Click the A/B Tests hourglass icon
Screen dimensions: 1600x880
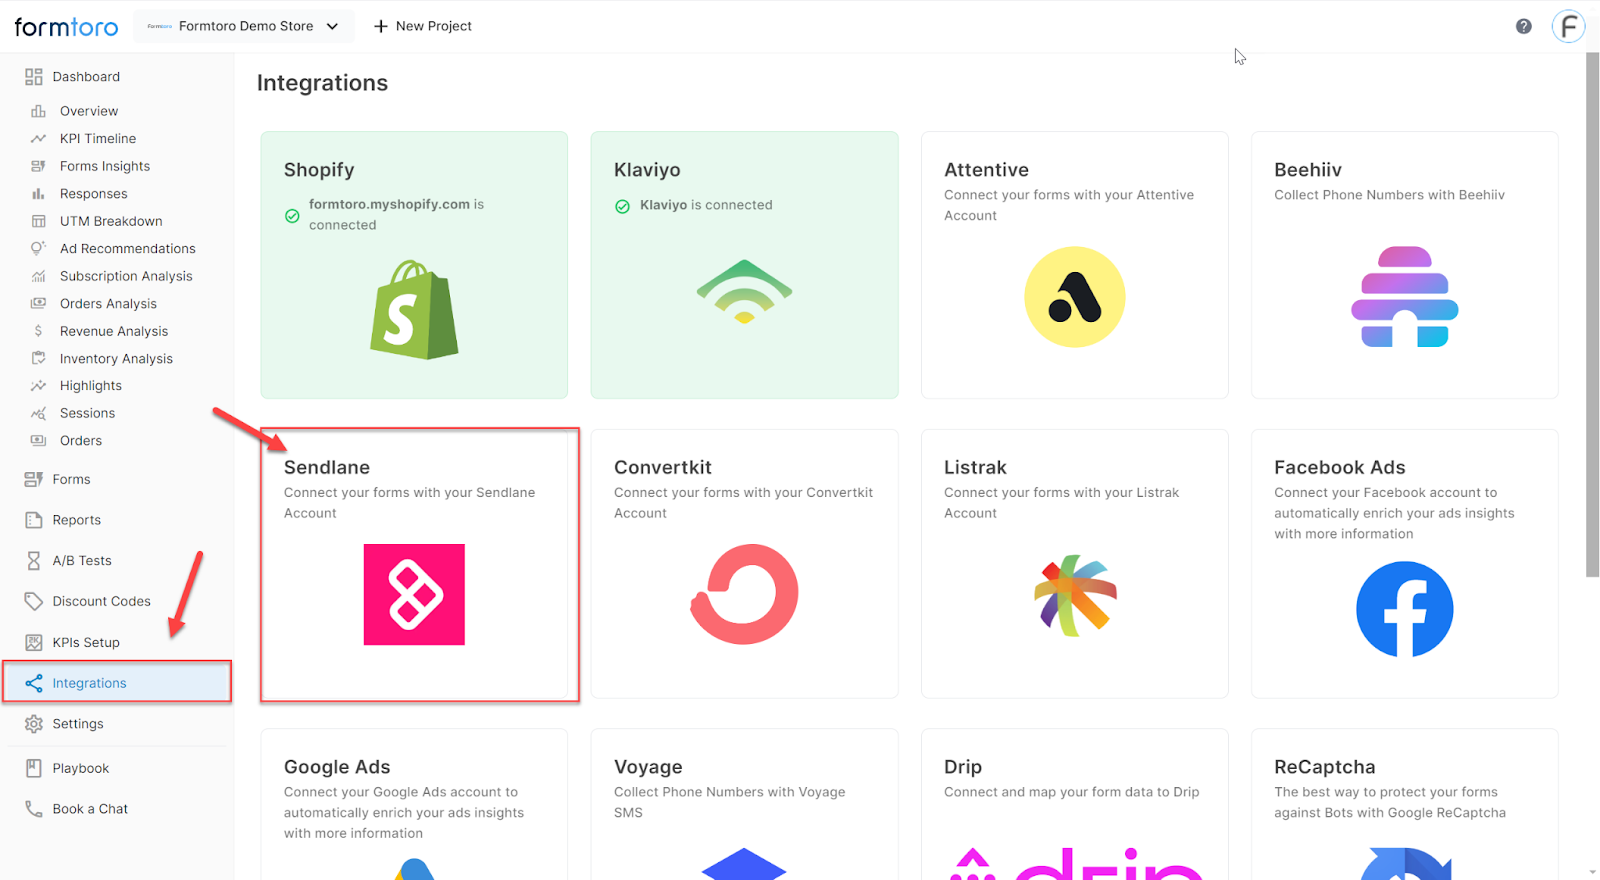[x=34, y=561]
